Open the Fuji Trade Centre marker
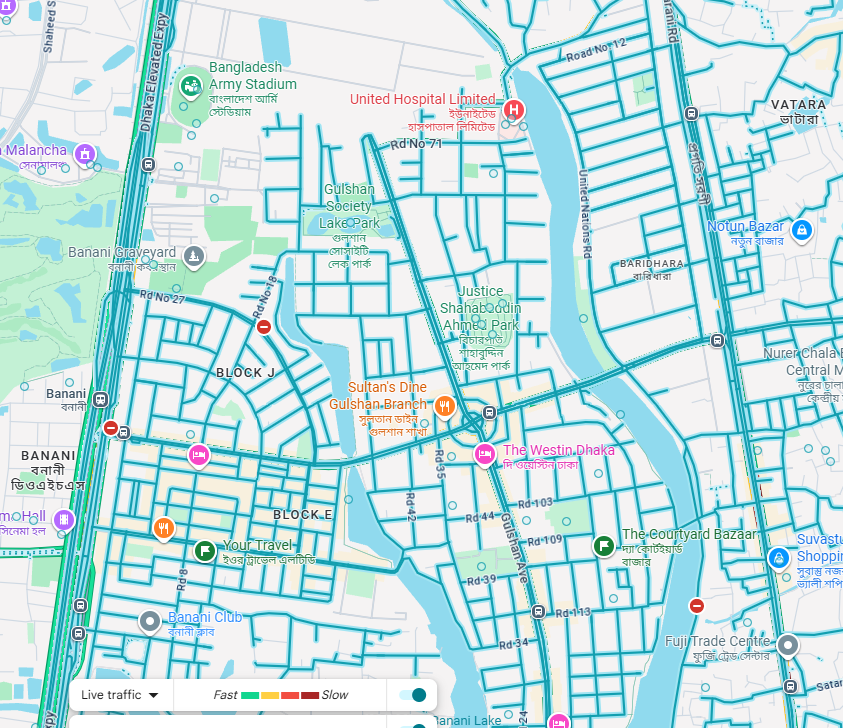 [x=788, y=645]
